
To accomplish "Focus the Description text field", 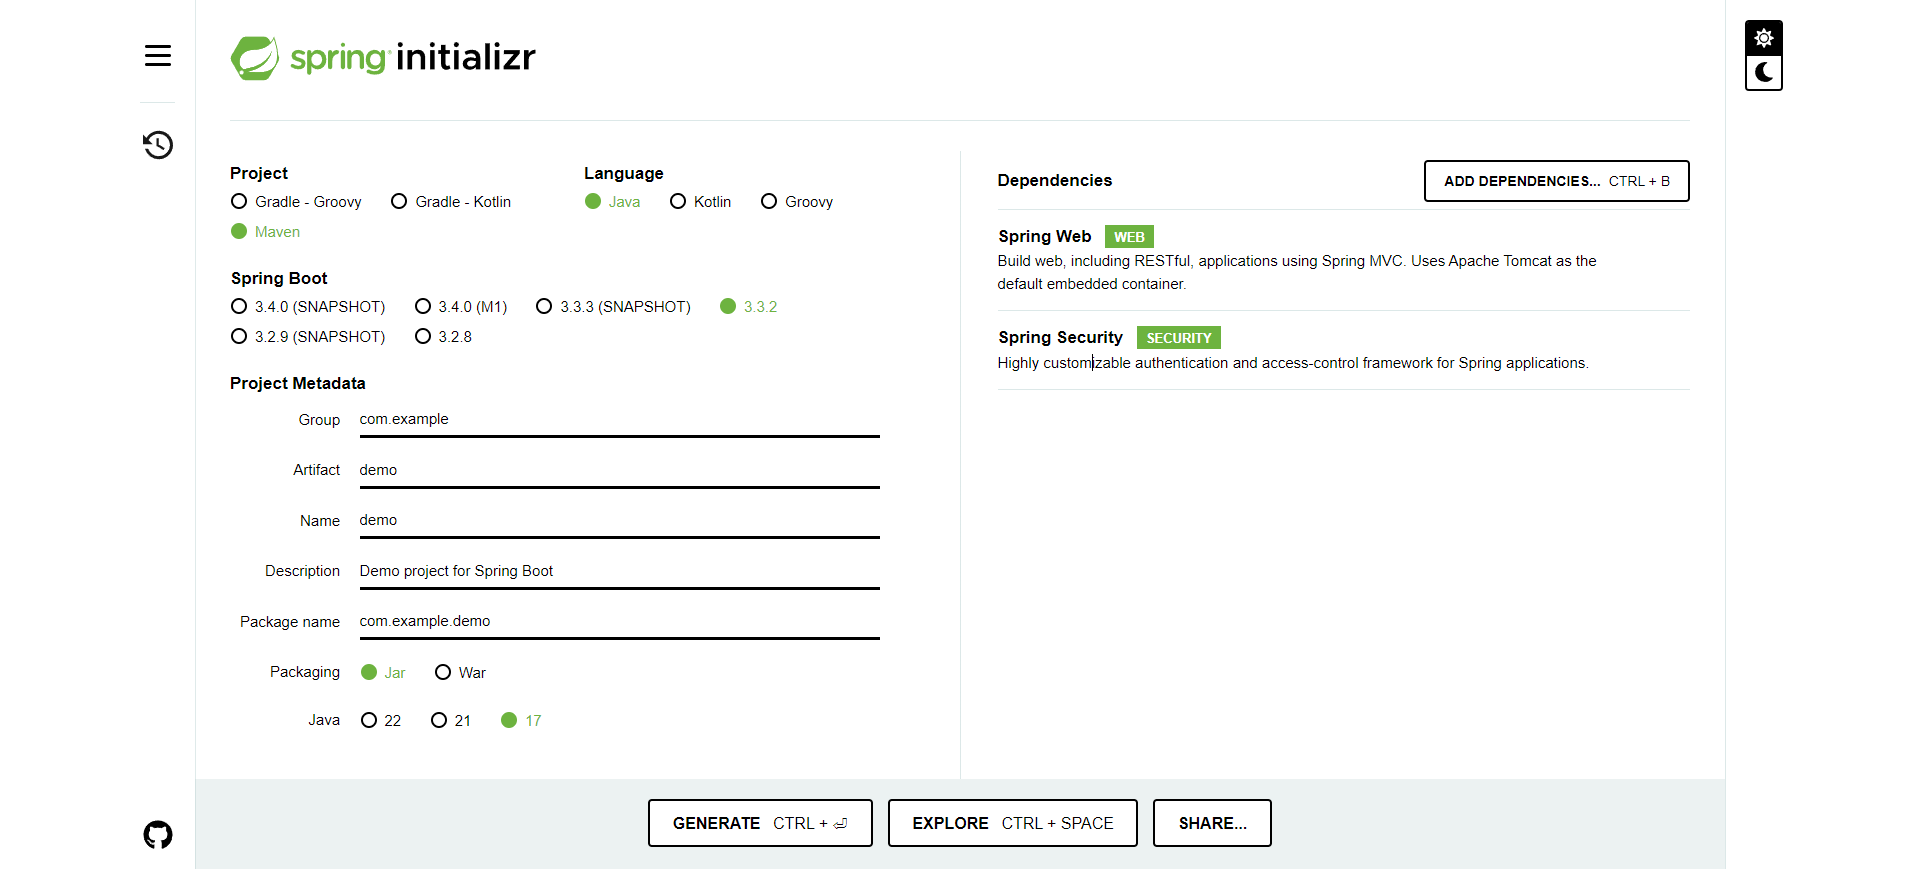I will click(619, 571).
